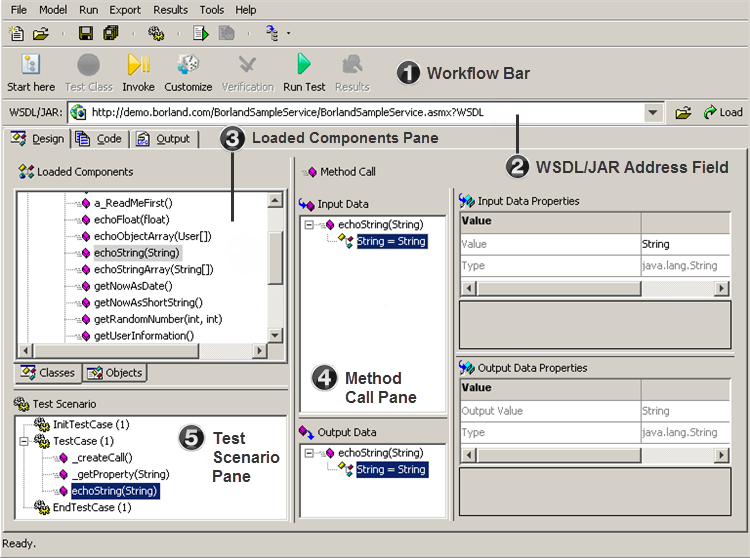This screenshot has height=558, width=750.
Task: Click the Run Test green arrow
Action: (x=304, y=65)
